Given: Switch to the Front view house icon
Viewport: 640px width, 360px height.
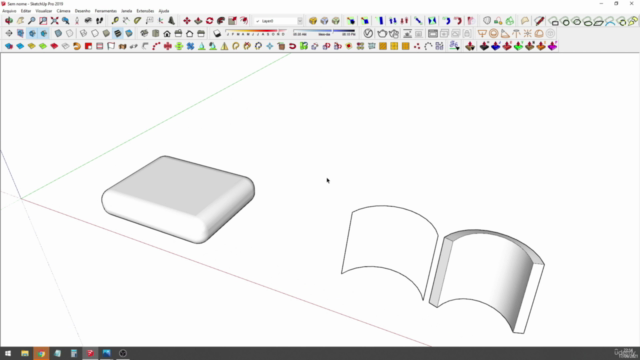Looking at the screenshot, I should [167, 33].
